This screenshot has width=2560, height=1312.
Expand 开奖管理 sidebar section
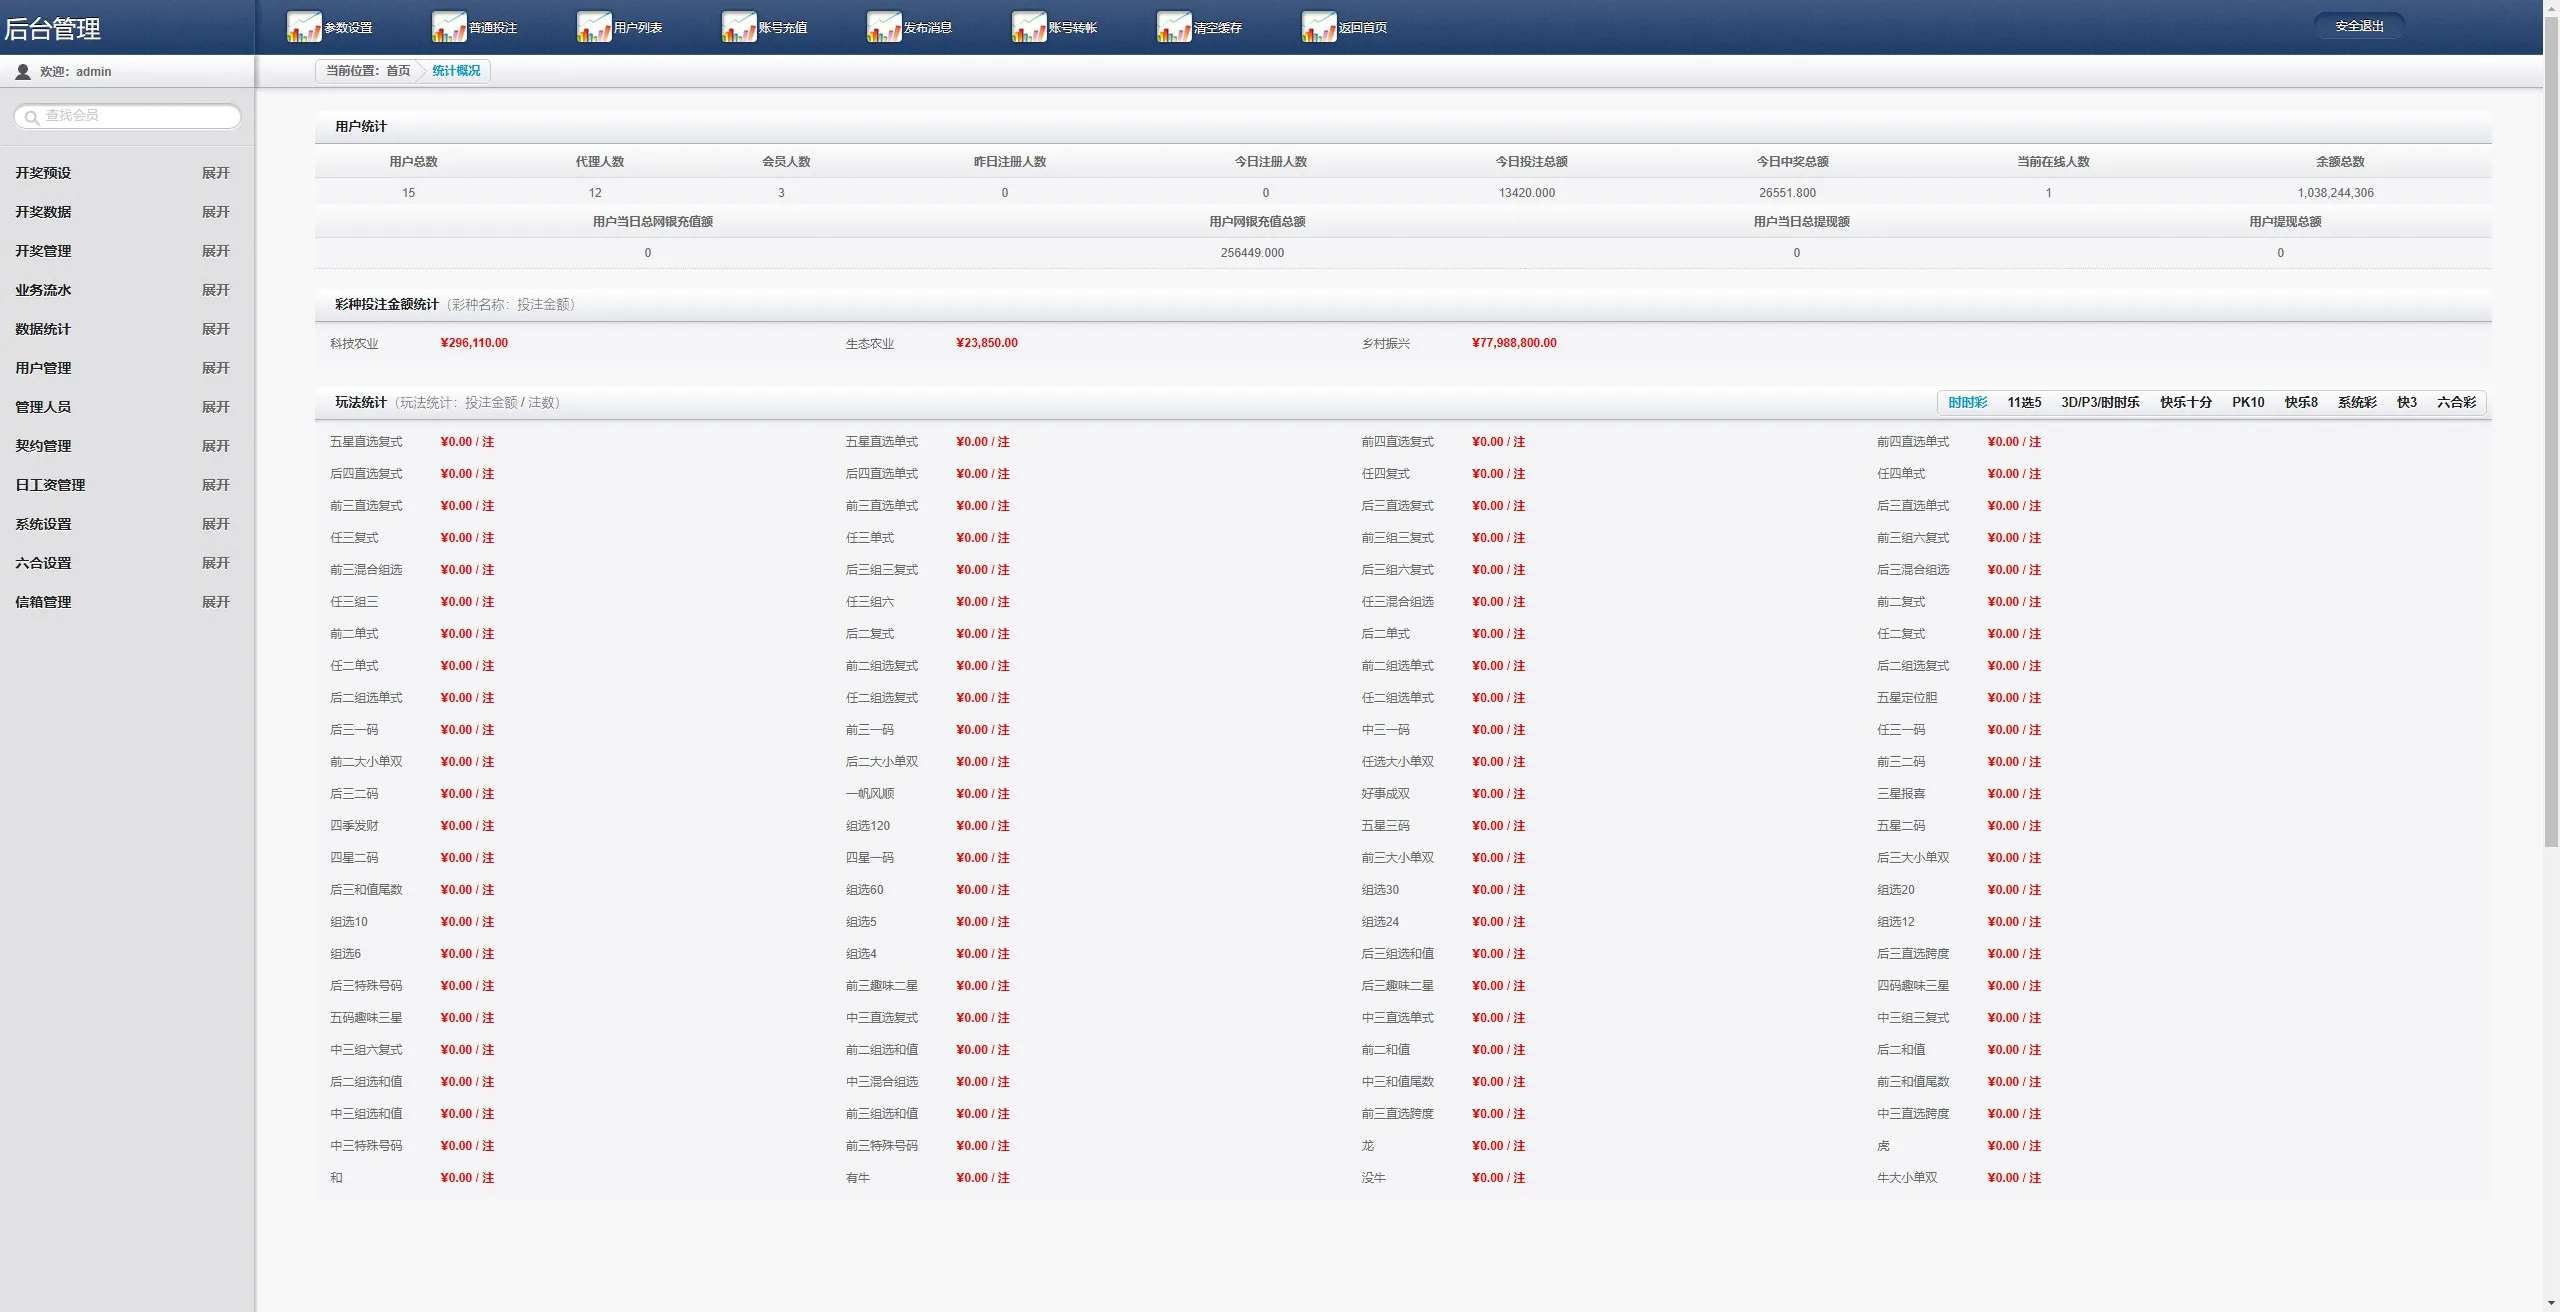(x=215, y=251)
